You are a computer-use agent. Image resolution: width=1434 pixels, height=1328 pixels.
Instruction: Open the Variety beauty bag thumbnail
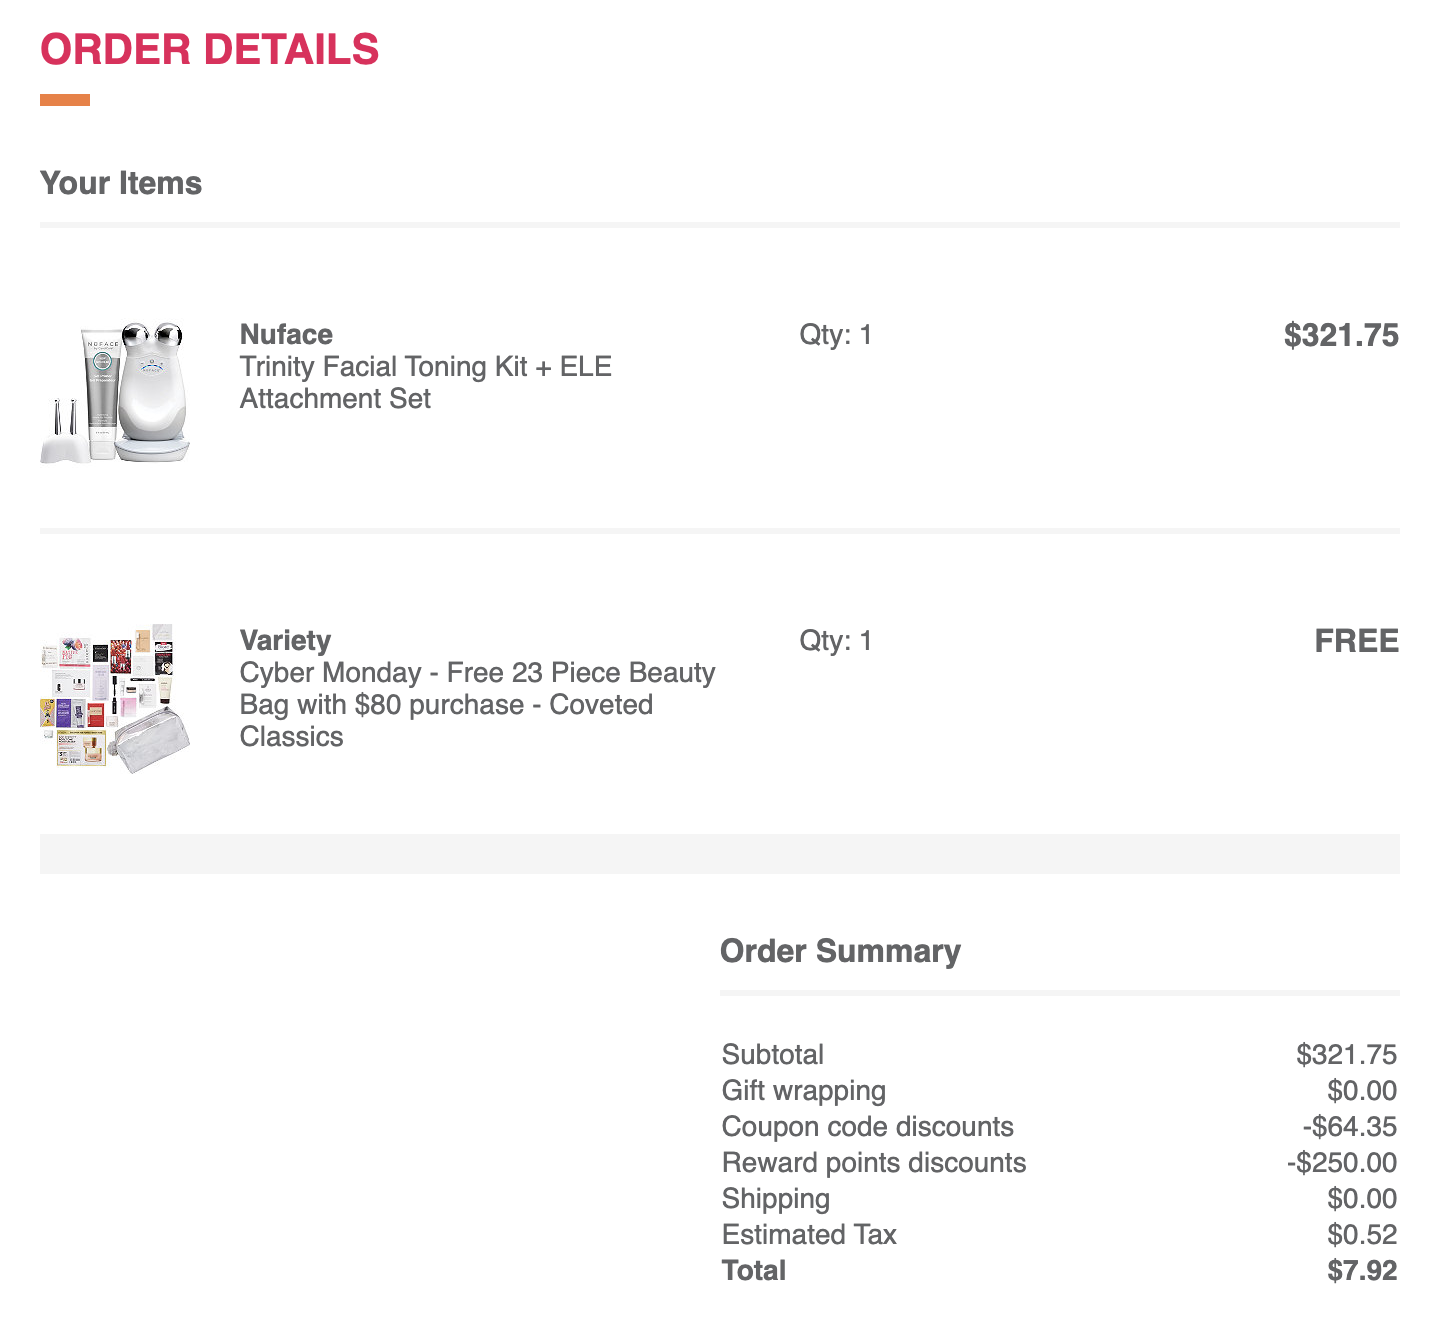[115, 699]
